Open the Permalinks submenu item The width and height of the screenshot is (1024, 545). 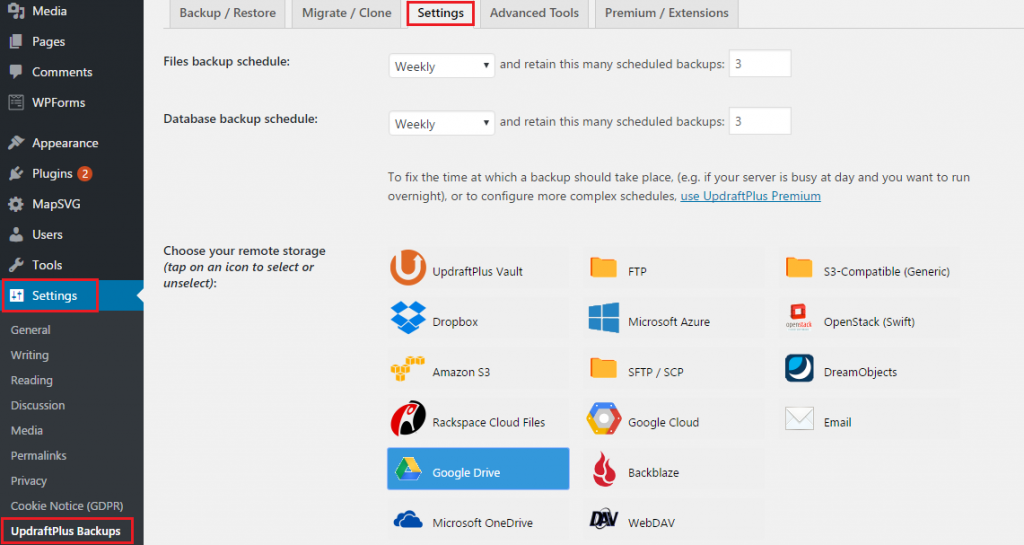(x=39, y=456)
